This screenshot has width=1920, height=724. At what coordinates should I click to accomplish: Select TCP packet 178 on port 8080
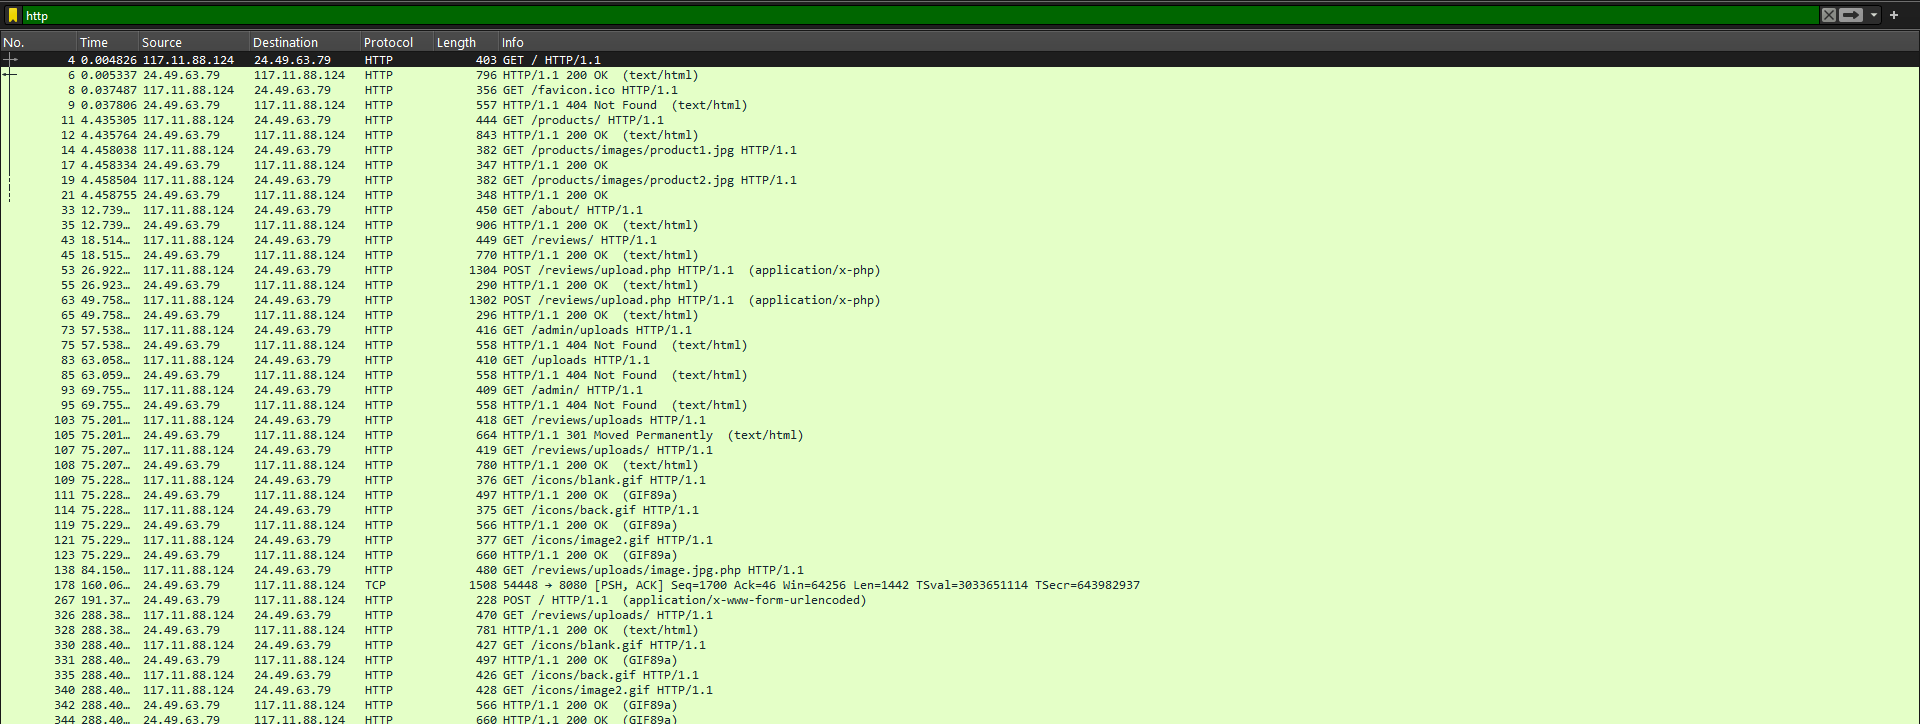pos(960,585)
